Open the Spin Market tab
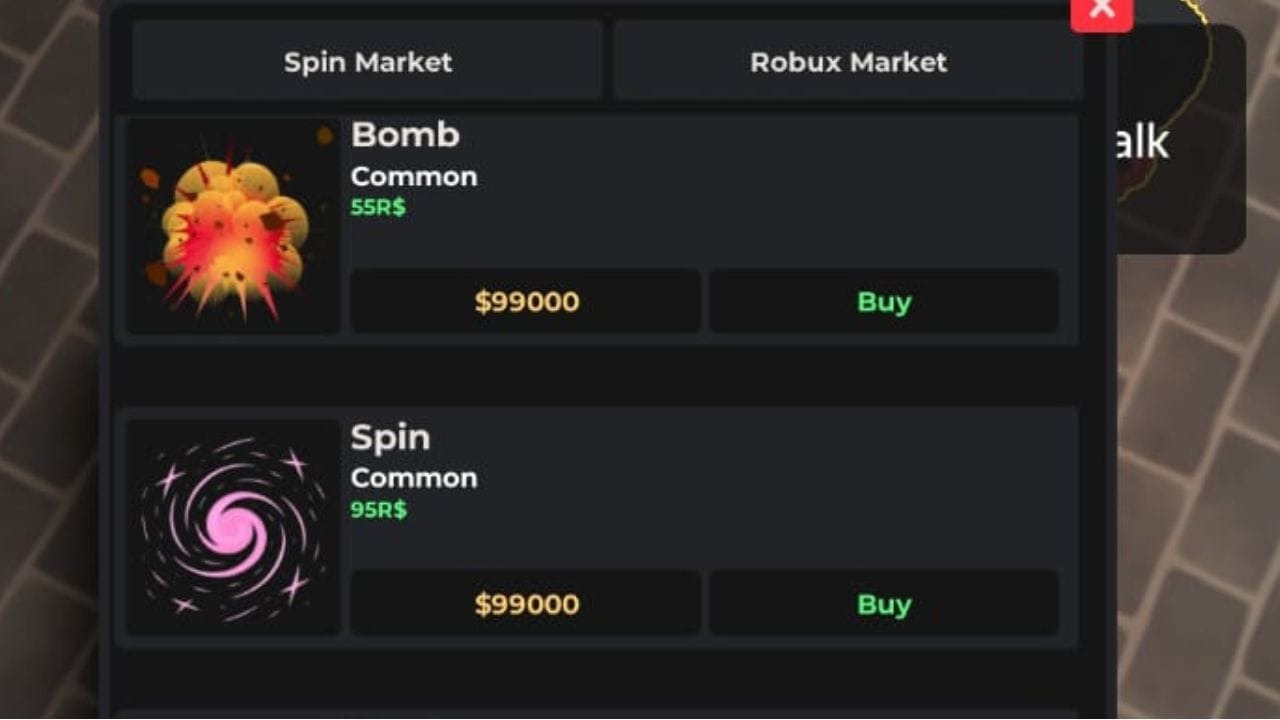 pyautogui.click(x=367, y=62)
